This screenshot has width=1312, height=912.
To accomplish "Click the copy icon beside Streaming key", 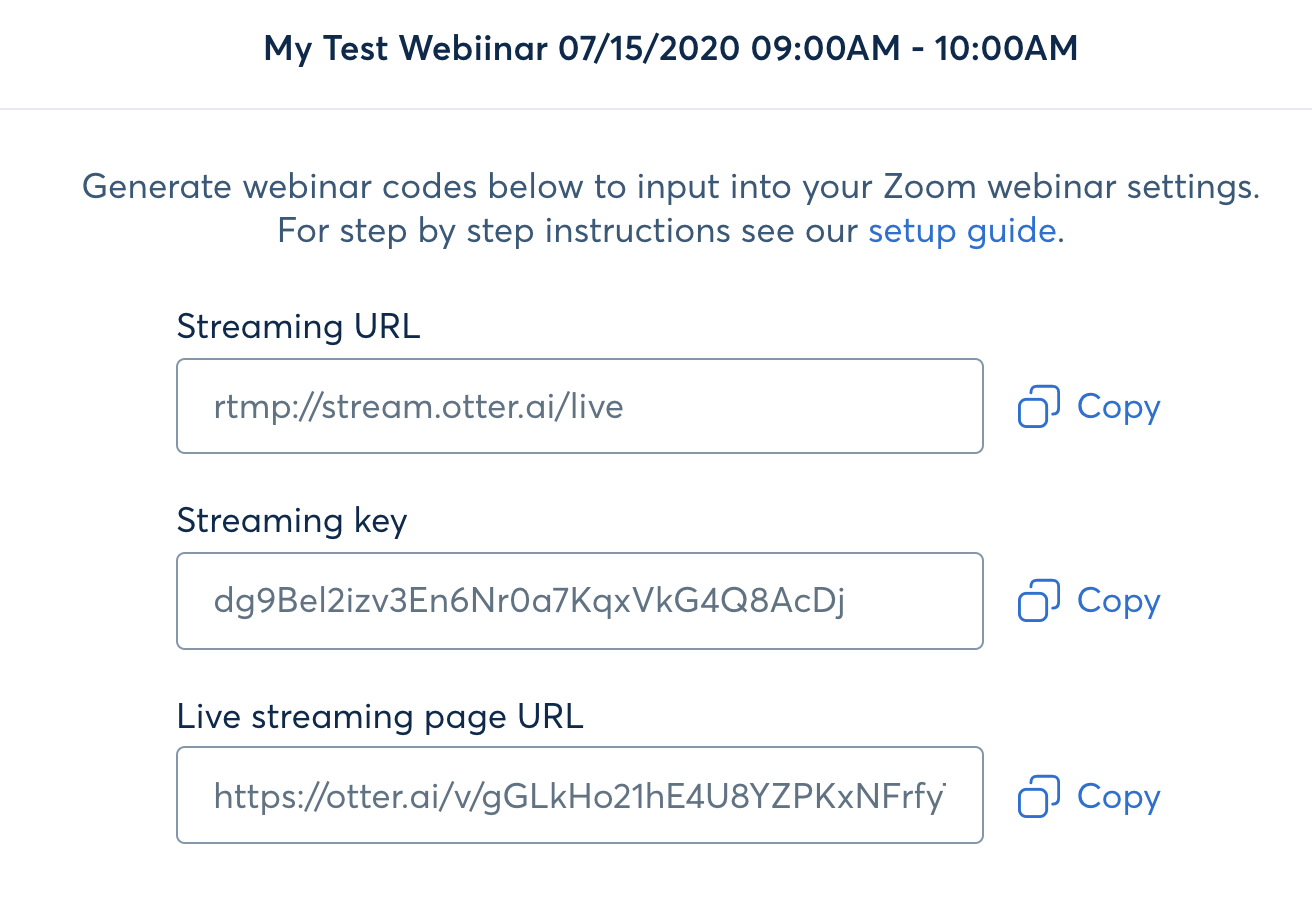I will (1038, 602).
